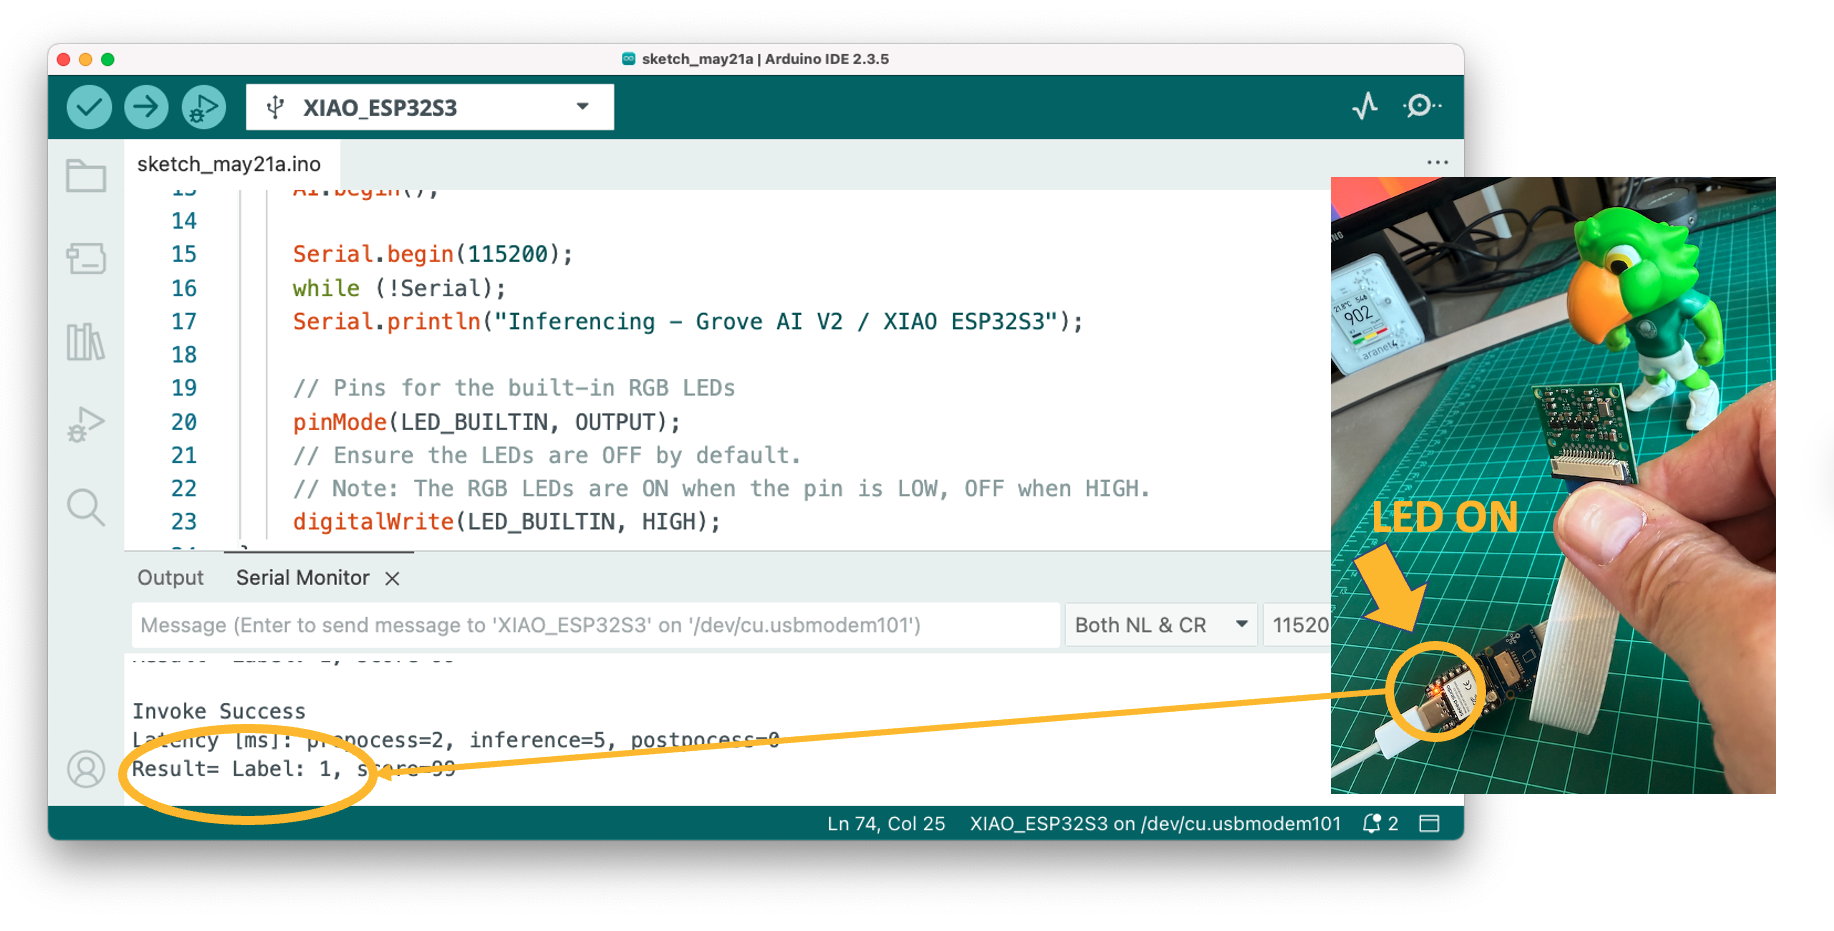
Task: Open notifications bell in status bar
Action: [x=1373, y=823]
